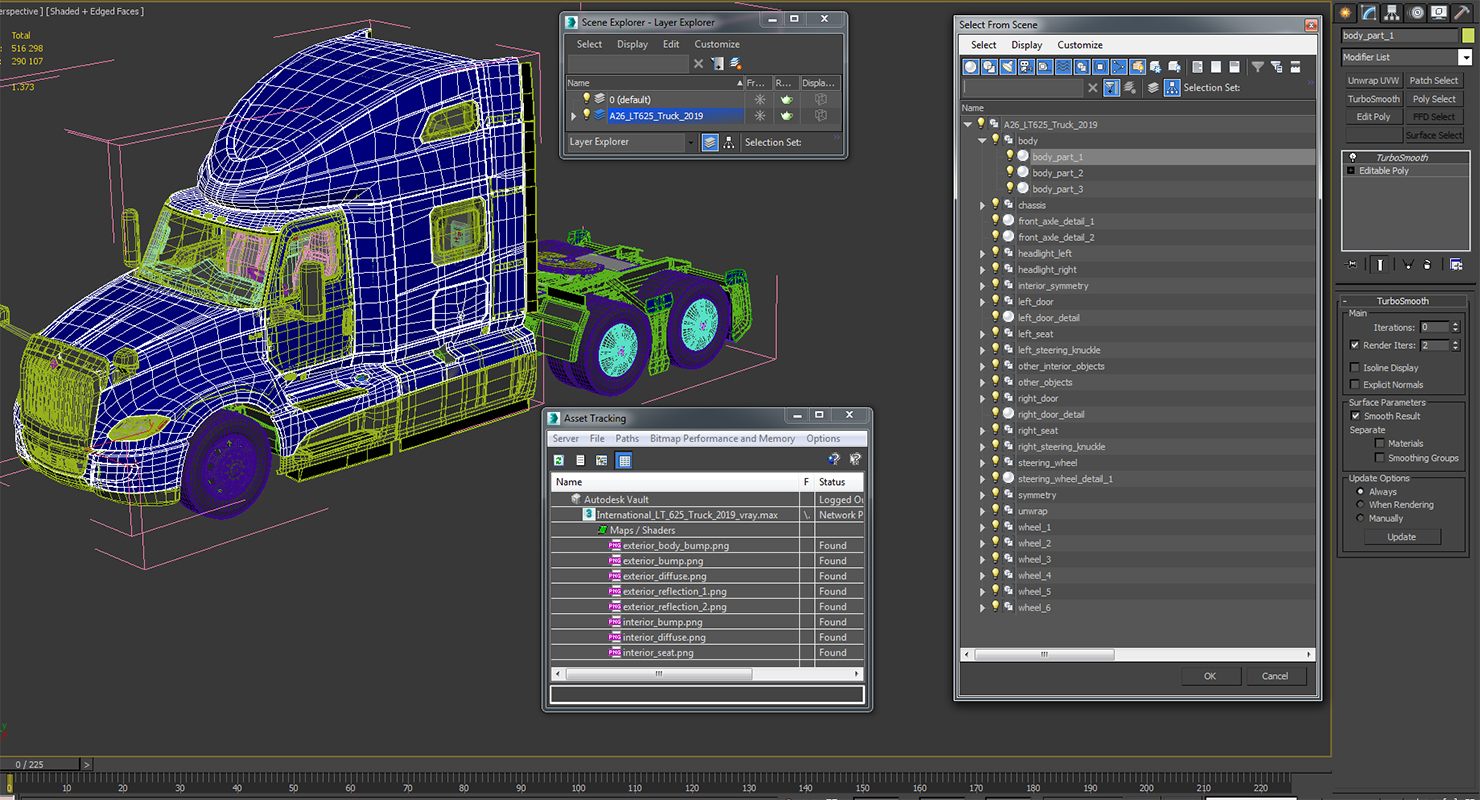Viewport: 1480px width, 800px height.
Task: Click table view icon in Asset Tracking toolbar
Action: (x=624, y=460)
